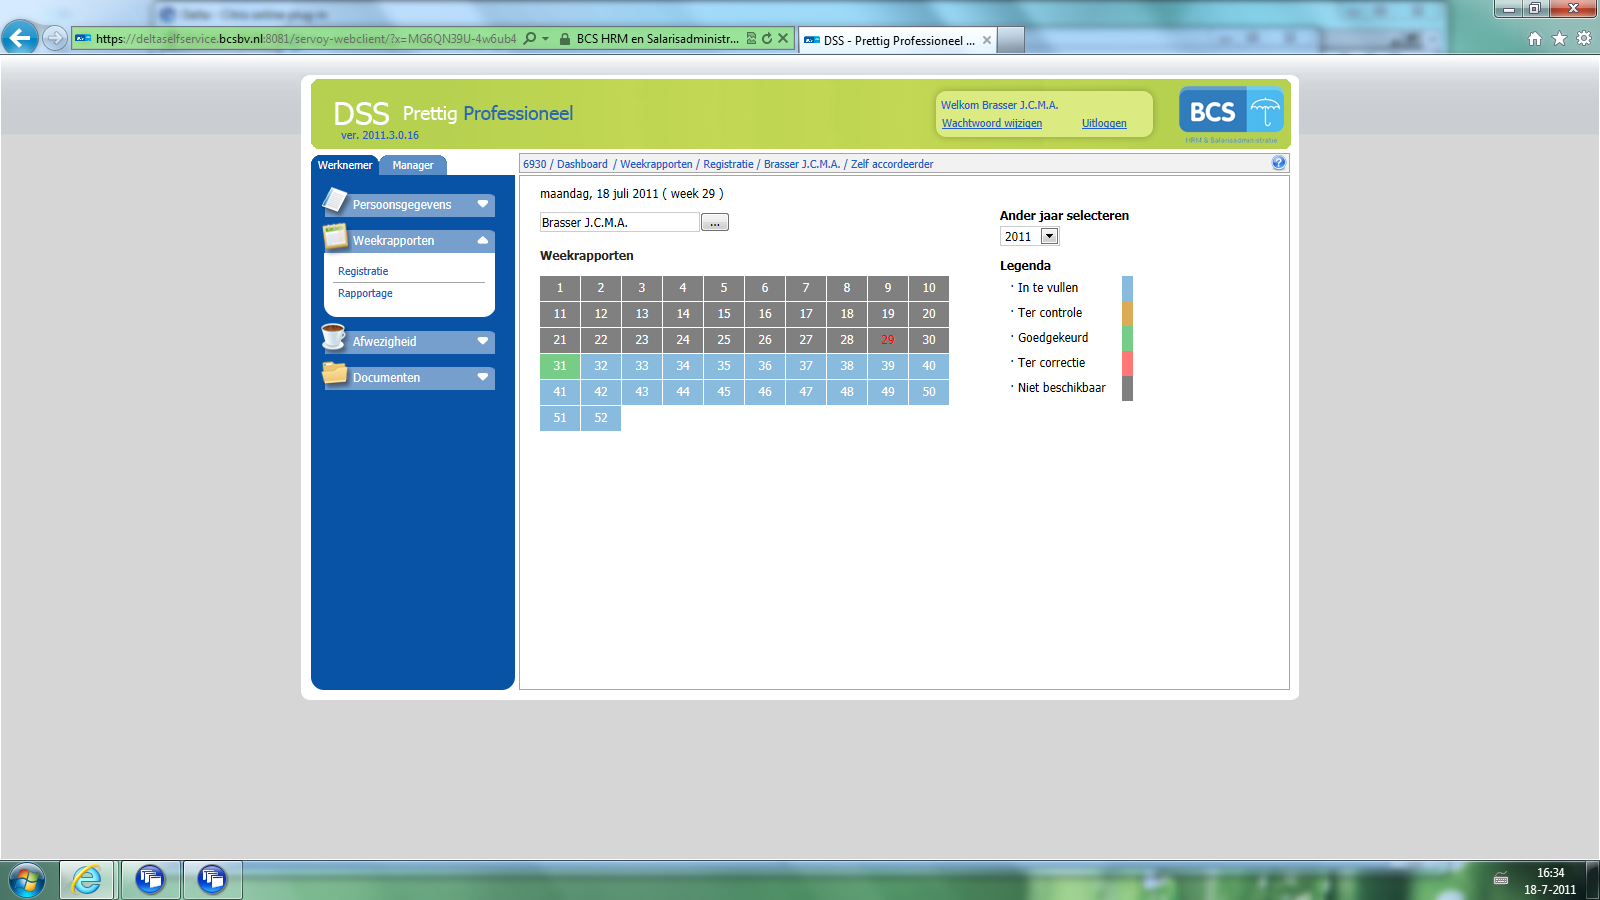Select the Niet beschikbaar grey swatch

coord(1127,388)
